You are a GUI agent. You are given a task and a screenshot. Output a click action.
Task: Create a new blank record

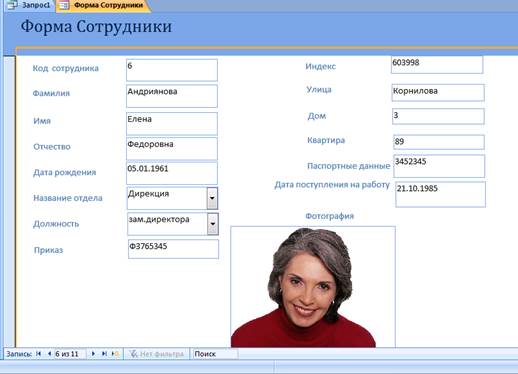(115, 354)
